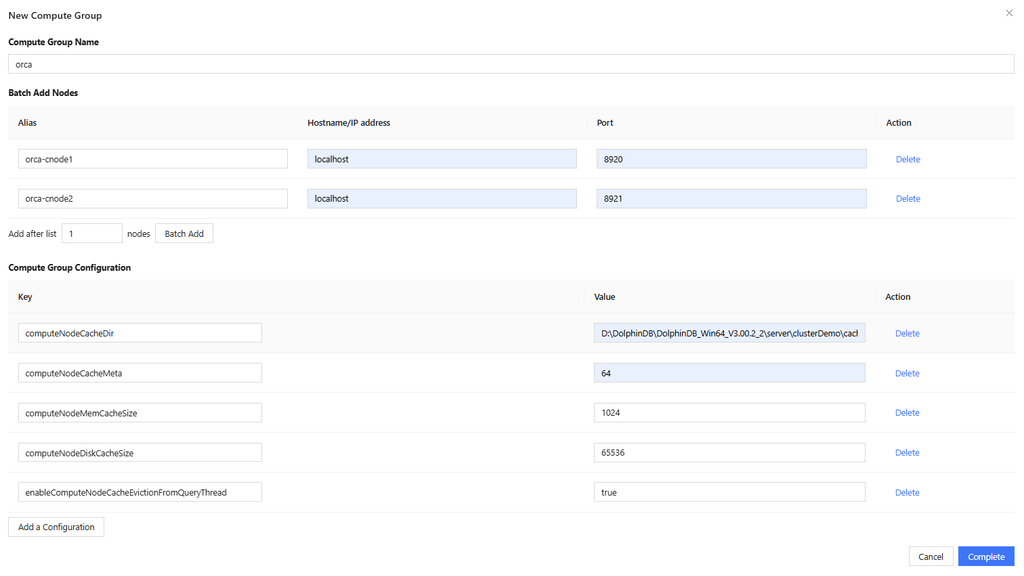Viewport: 1024px width, 576px height.
Task: Click the port field showing 8921
Action: click(730, 199)
